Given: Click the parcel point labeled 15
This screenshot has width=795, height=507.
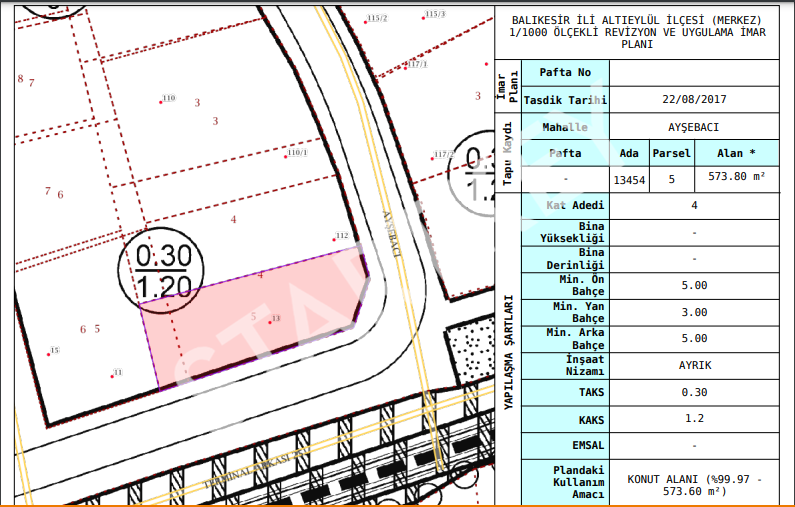Looking at the screenshot, I should [49, 353].
